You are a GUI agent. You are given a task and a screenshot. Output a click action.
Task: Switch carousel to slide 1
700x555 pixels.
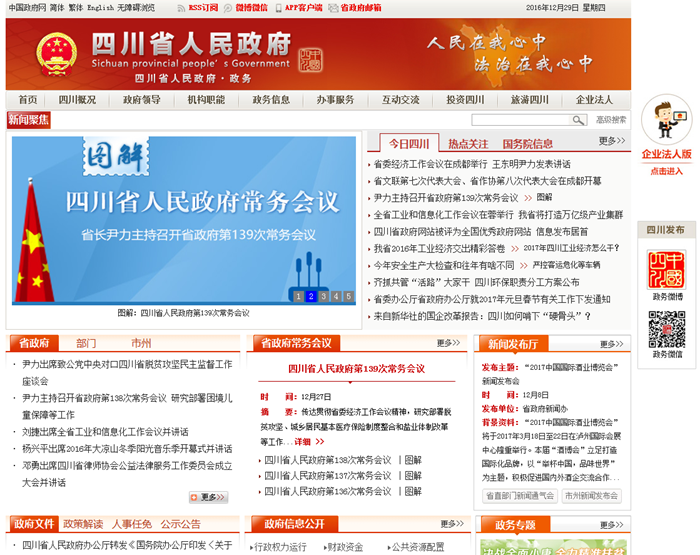pyautogui.click(x=298, y=296)
